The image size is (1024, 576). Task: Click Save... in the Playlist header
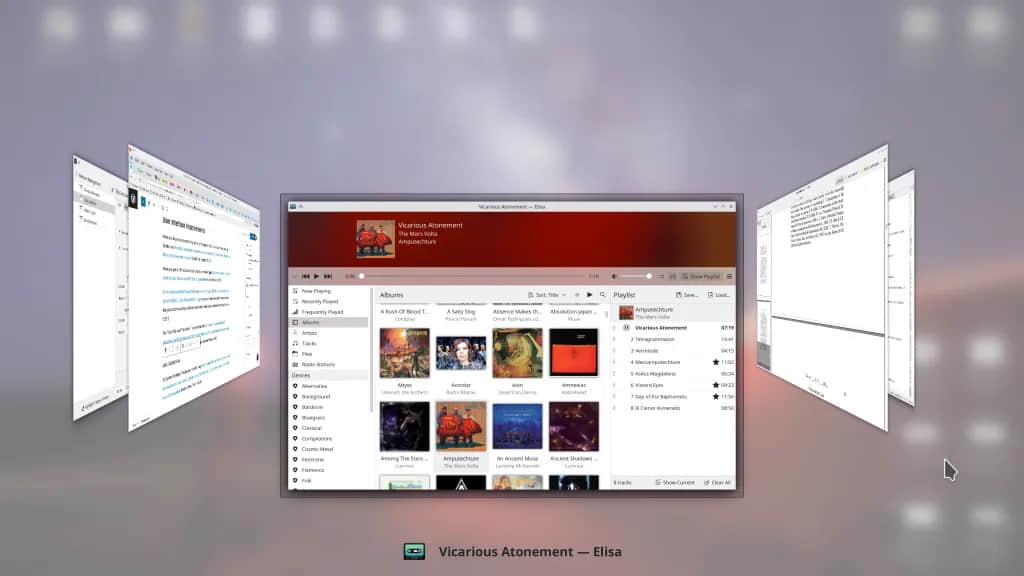(687, 295)
